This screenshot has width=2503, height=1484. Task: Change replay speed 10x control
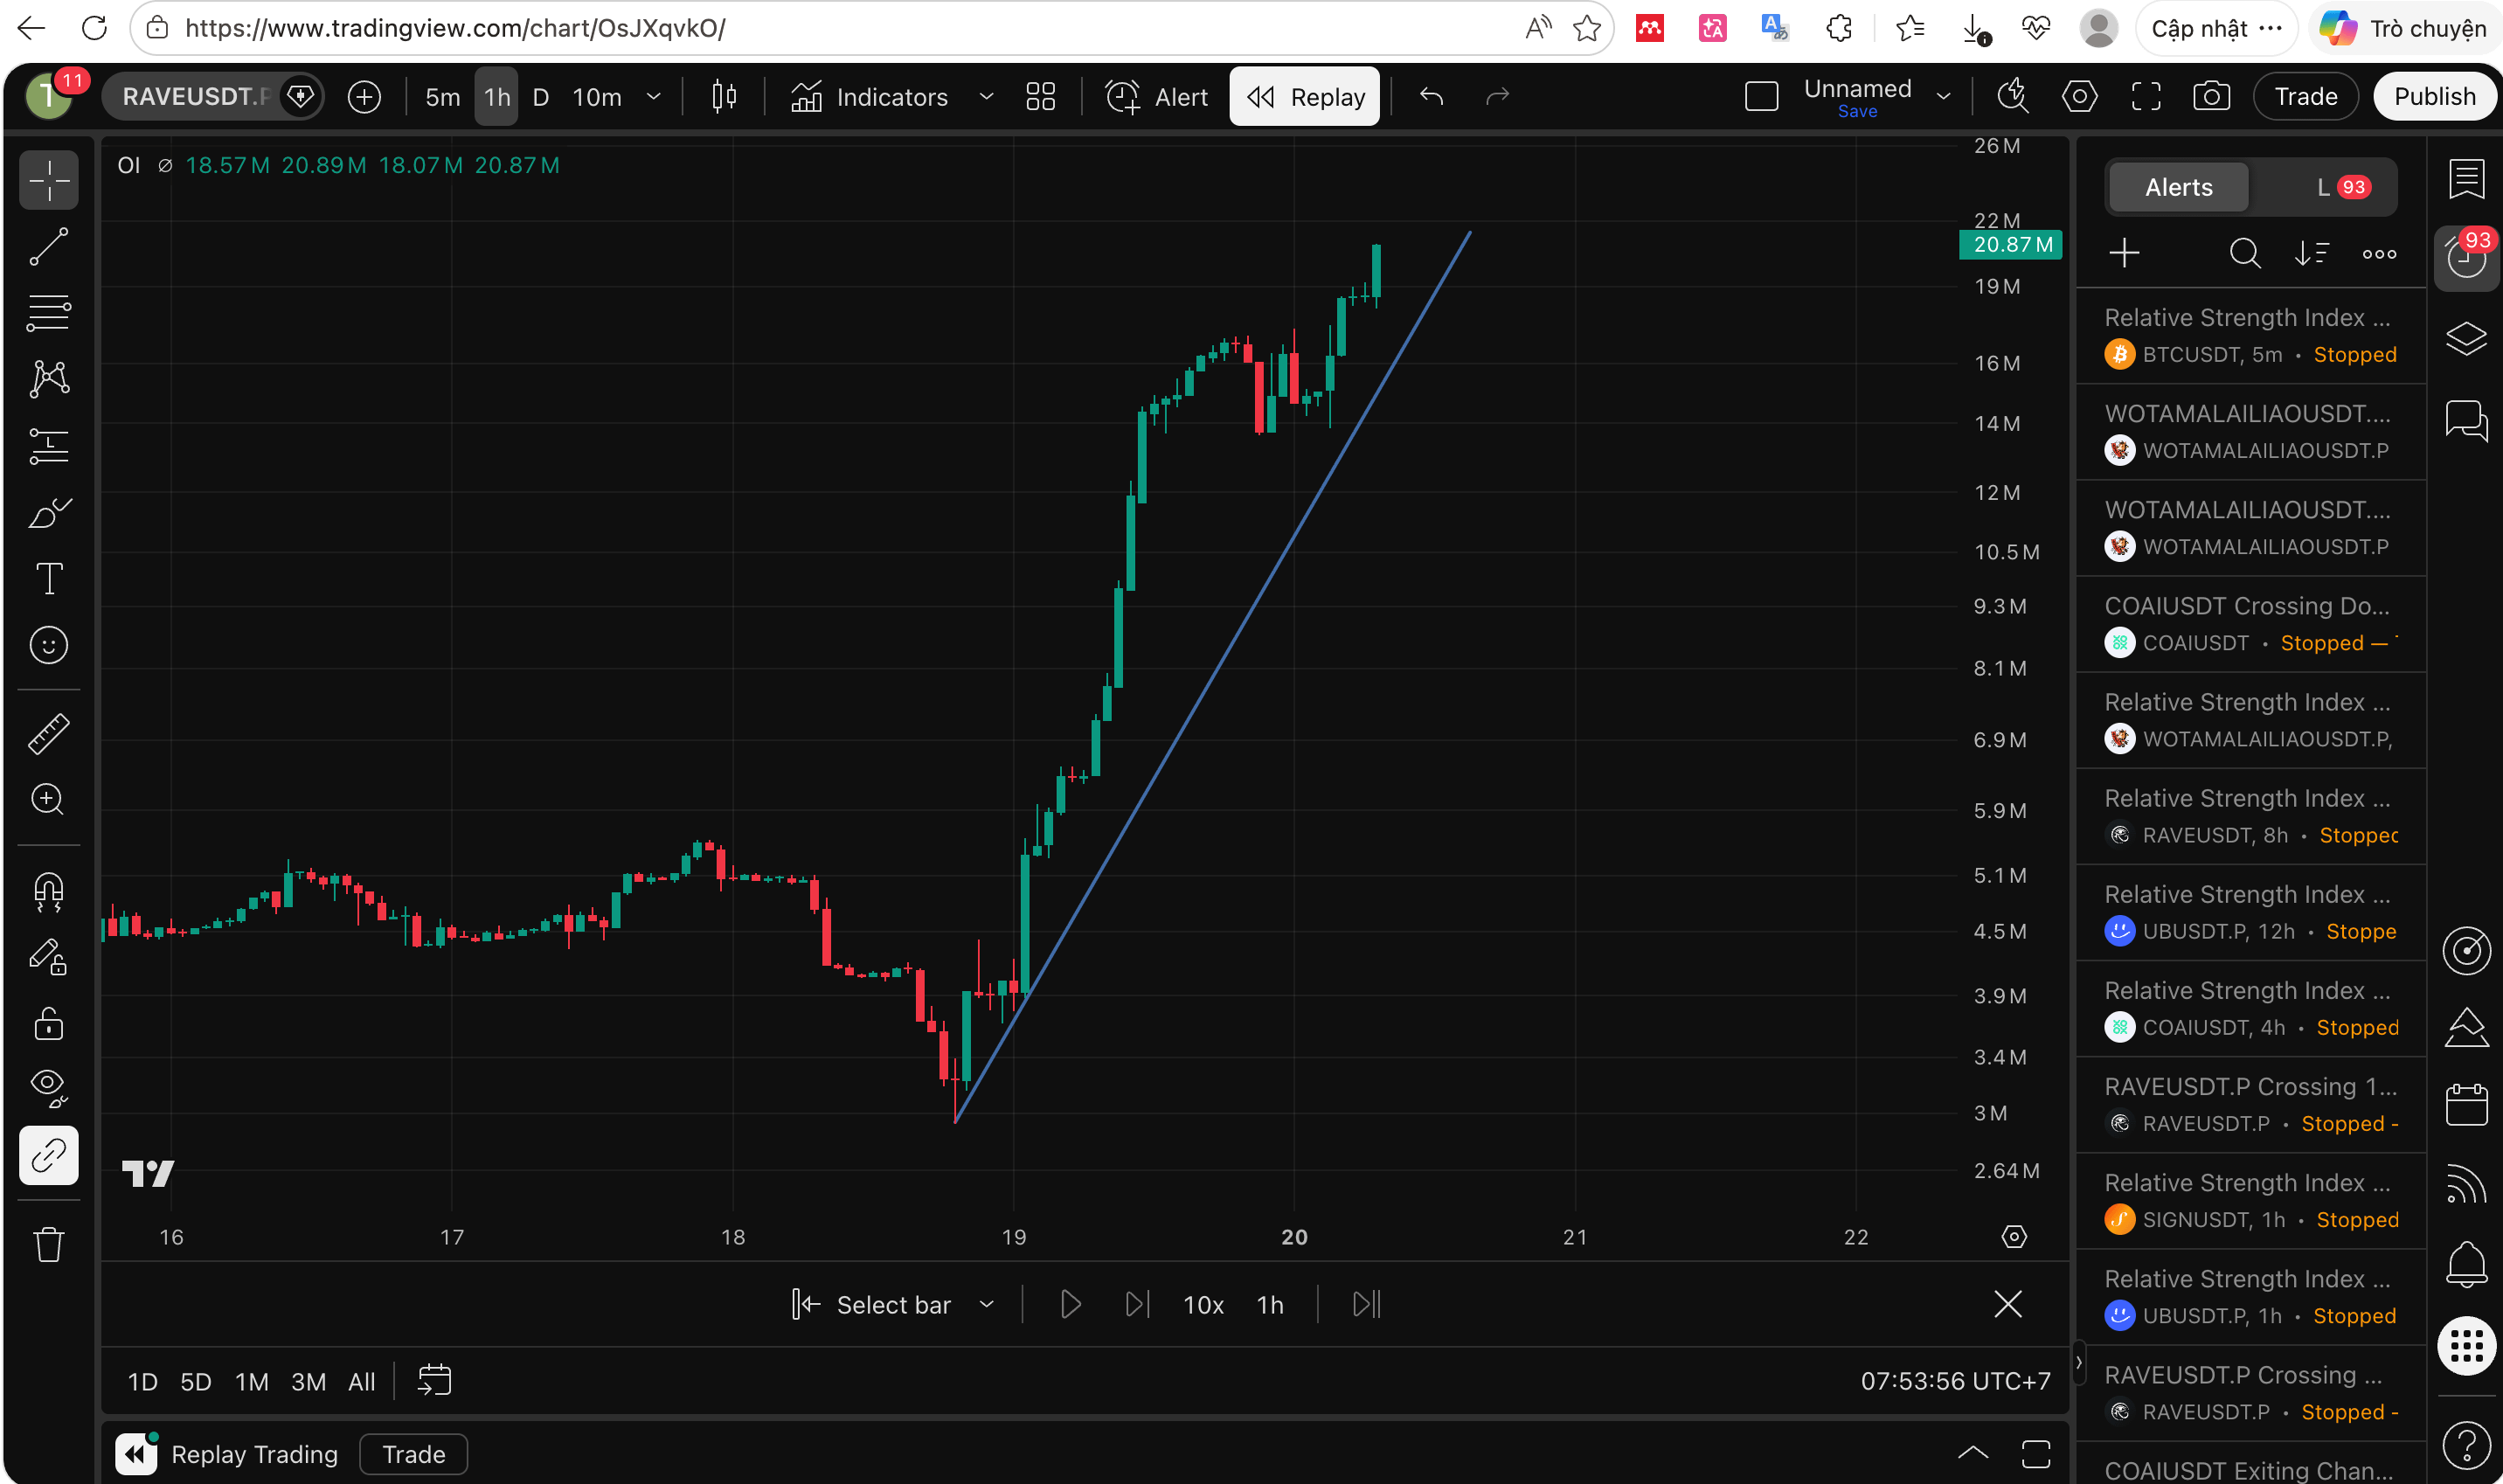(x=1203, y=1305)
